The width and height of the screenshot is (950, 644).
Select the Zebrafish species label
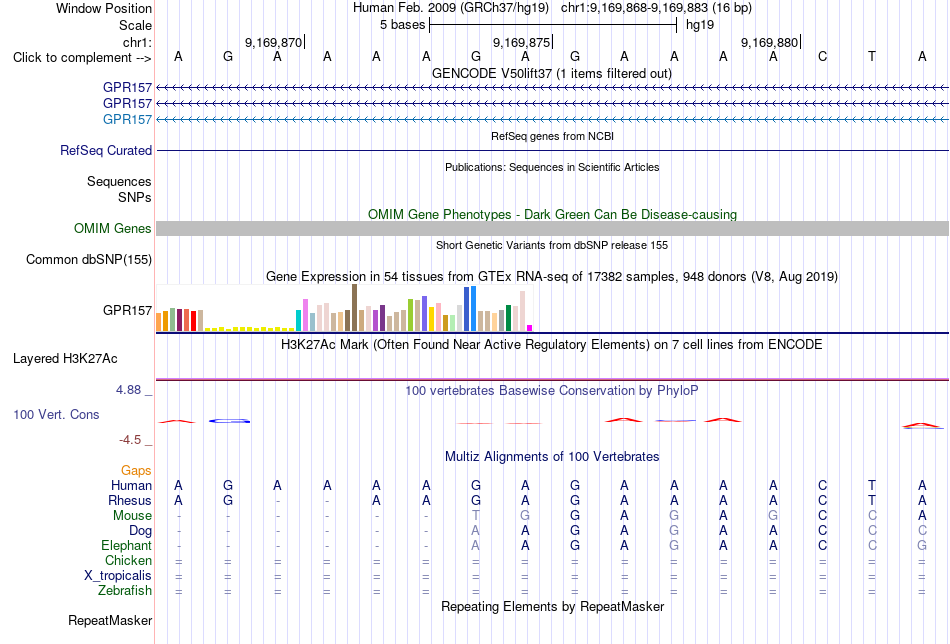[x=125, y=591]
